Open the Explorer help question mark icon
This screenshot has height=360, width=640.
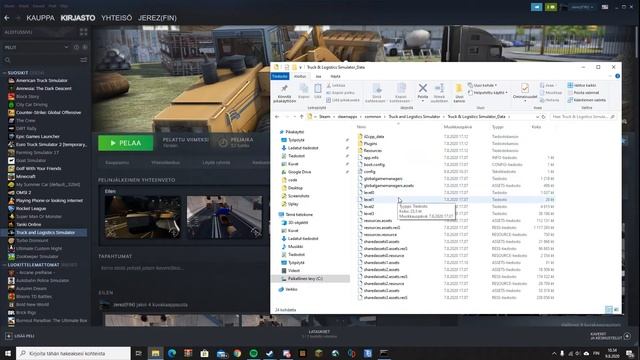pos(617,76)
